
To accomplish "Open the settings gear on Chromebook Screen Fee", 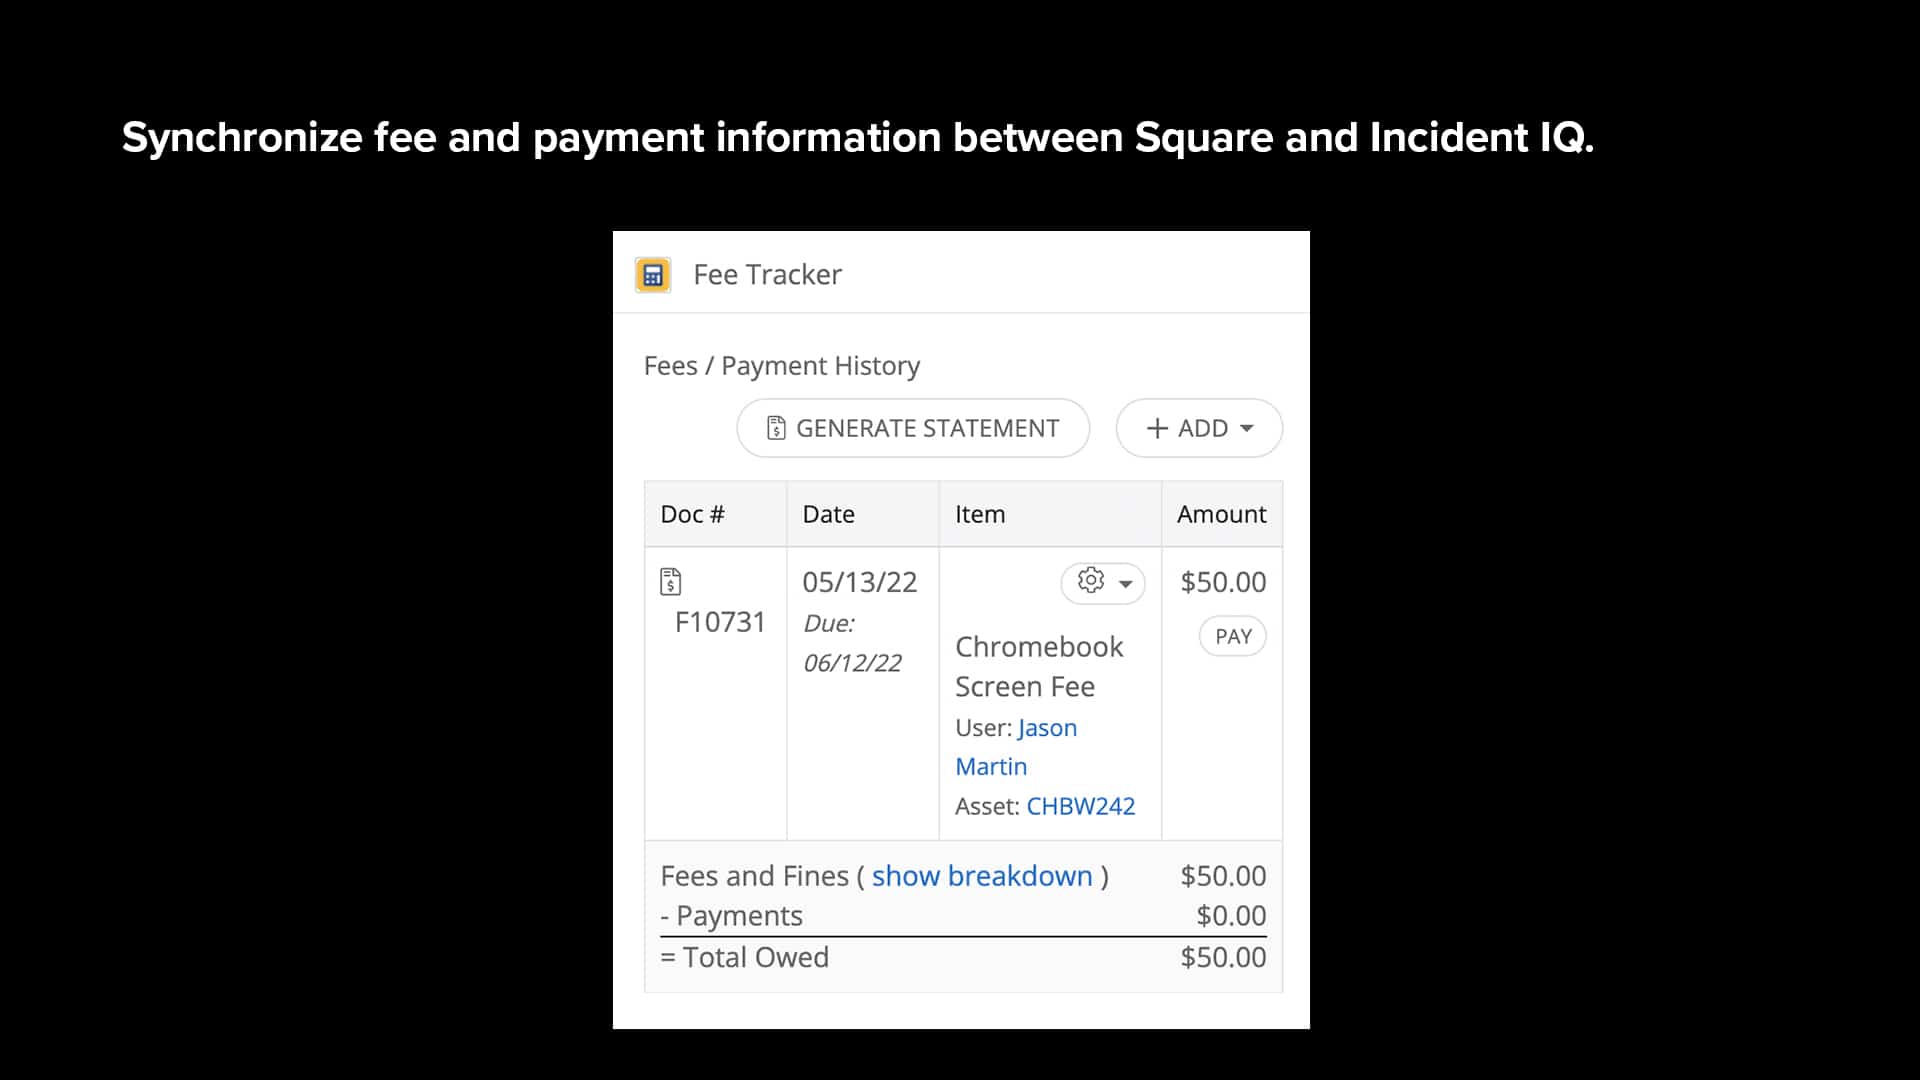I will coord(1090,582).
